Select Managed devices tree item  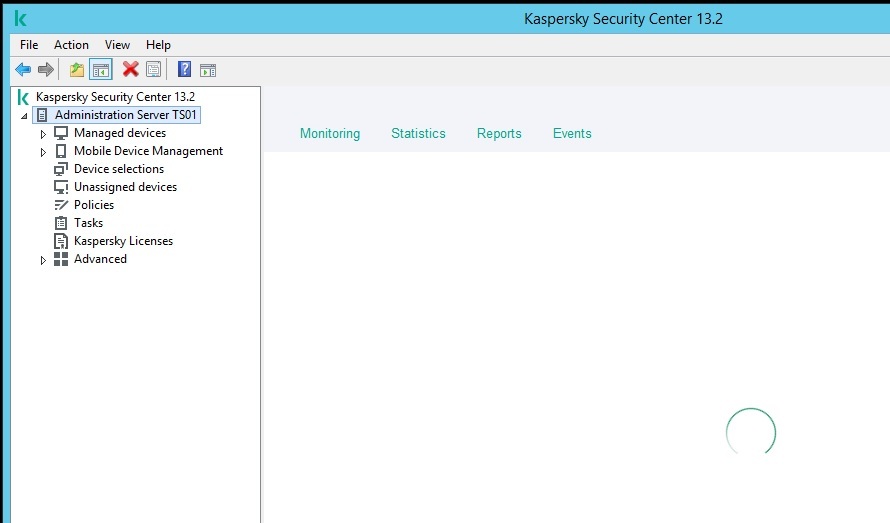120,133
